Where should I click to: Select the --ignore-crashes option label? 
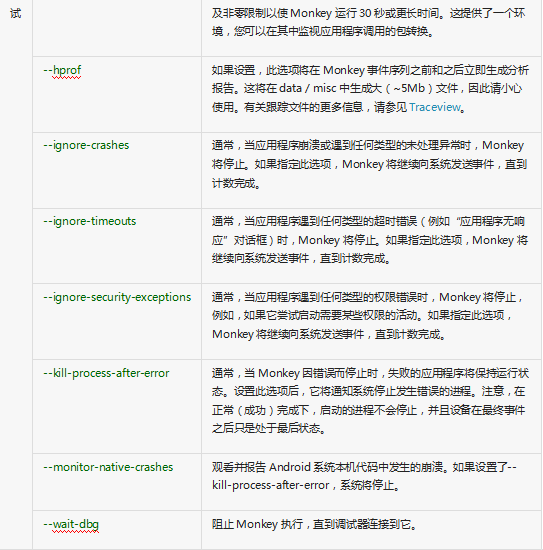click(86, 146)
